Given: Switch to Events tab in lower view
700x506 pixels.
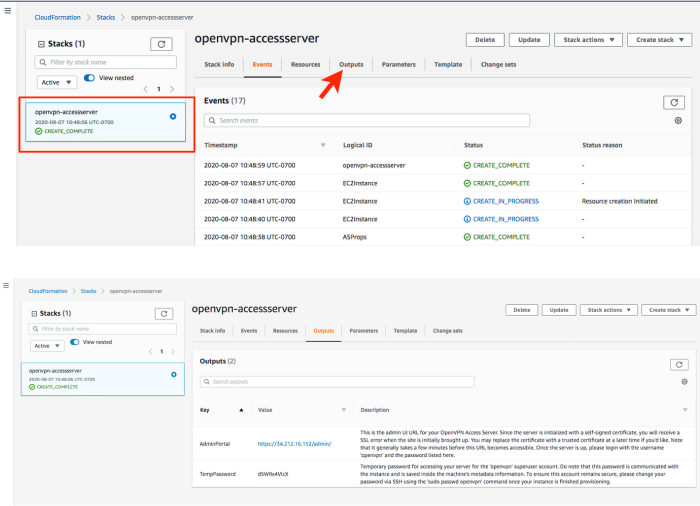Looking at the screenshot, I should [249, 331].
